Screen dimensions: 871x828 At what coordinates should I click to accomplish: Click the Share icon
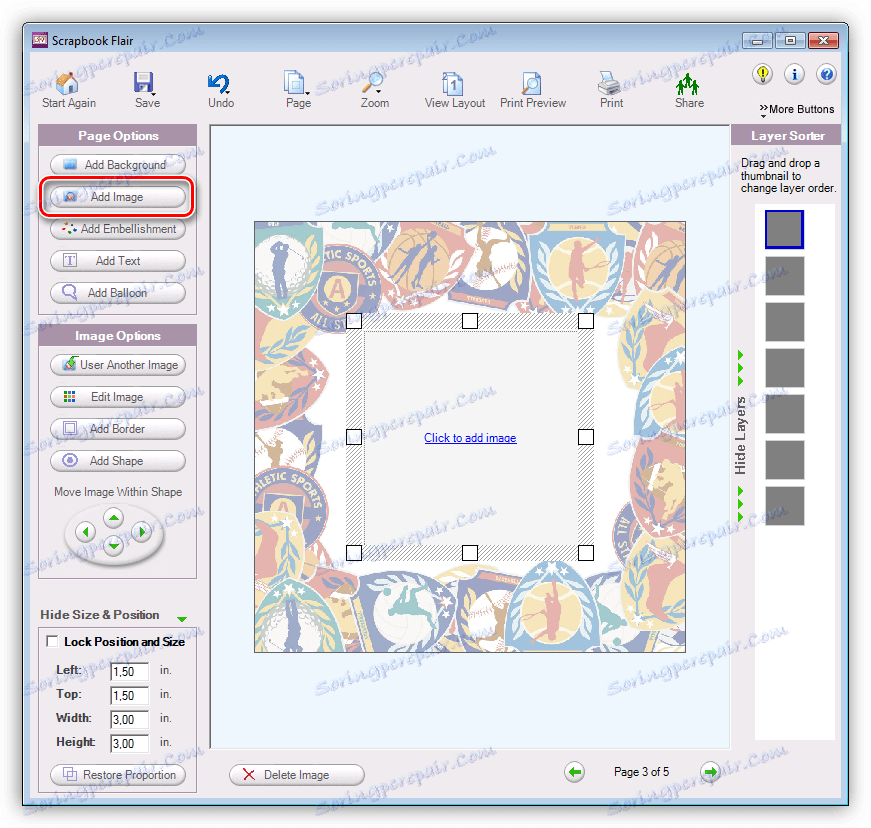(687, 83)
